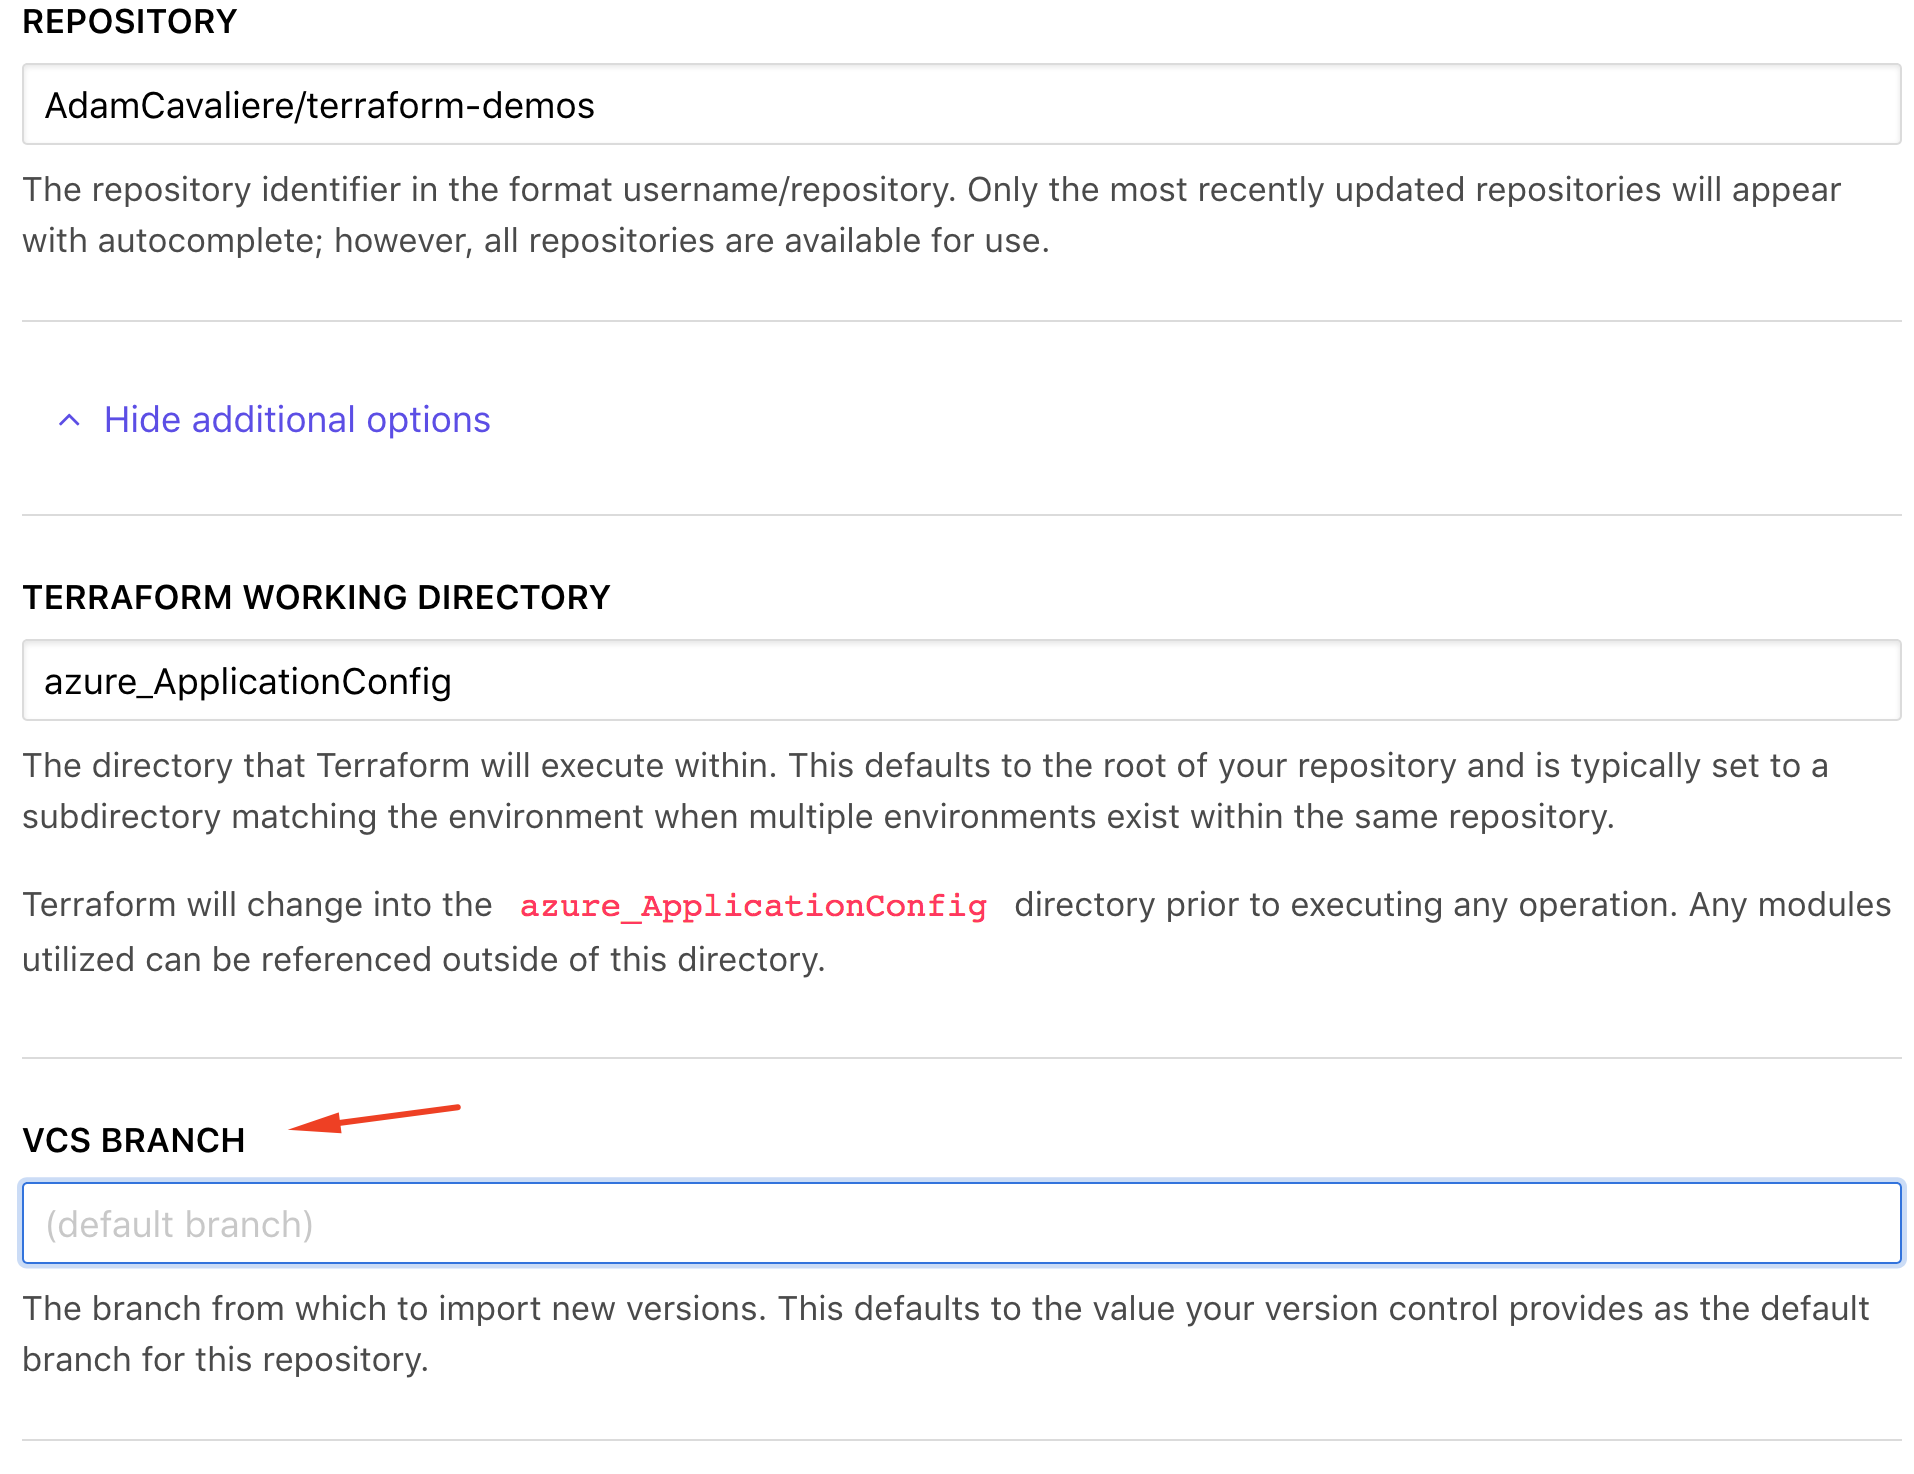Click 'branch for this repository.' text line
1914x1474 pixels.
(x=225, y=1360)
